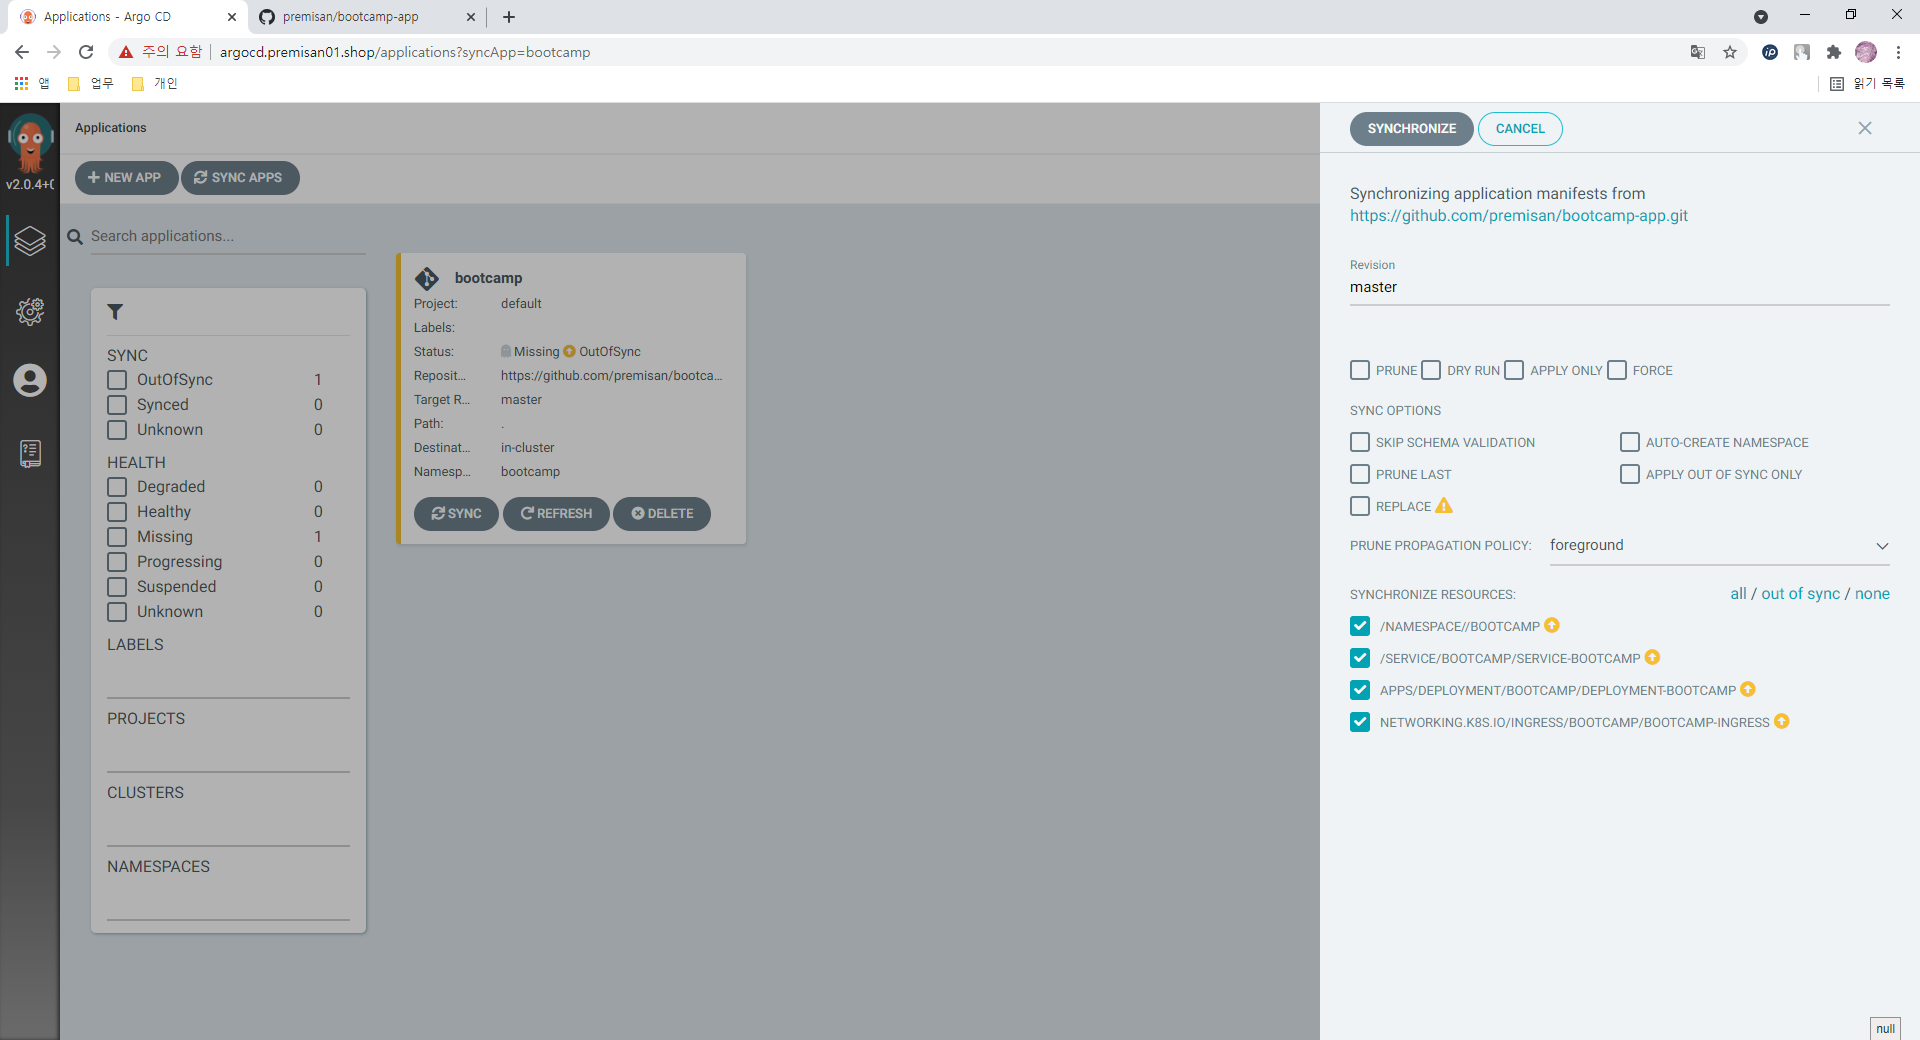Image resolution: width=1920 pixels, height=1040 pixels.
Task: Filter by Synced sync status
Action: click(x=117, y=405)
